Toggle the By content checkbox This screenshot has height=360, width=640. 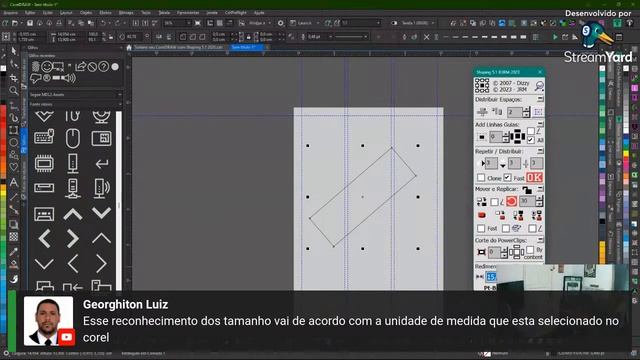click(530, 250)
